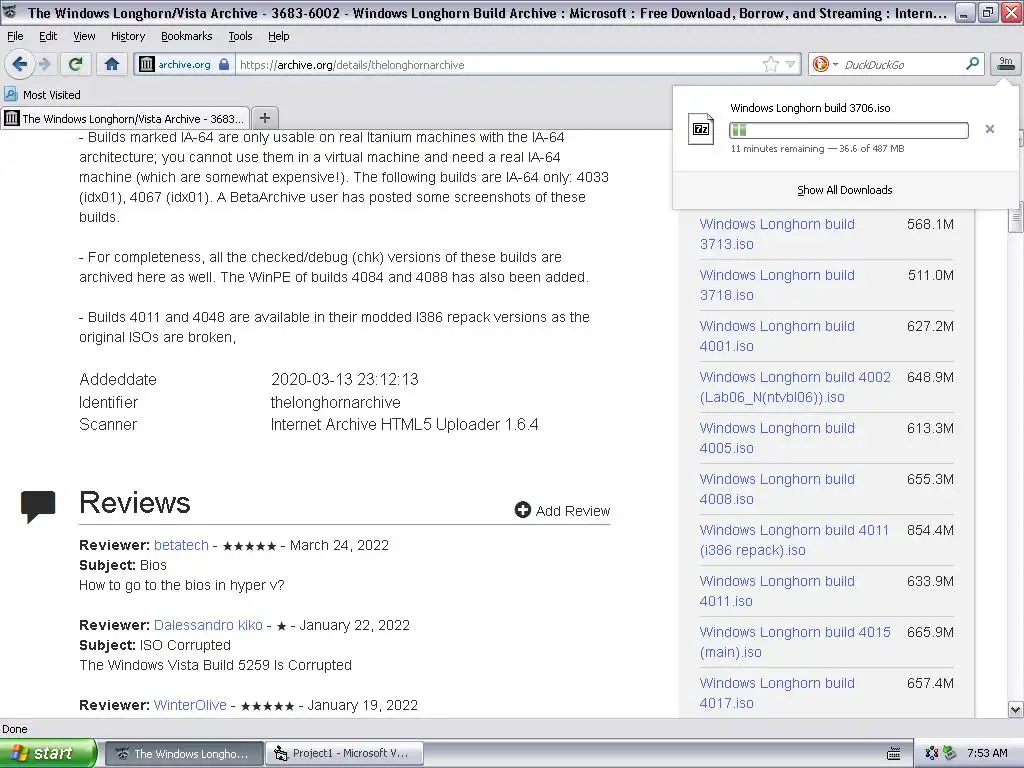Image resolution: width=1024 pixels, height=768 pixels.
Task: Click the page scrollbar down arrow
Action: point(1016,709)
